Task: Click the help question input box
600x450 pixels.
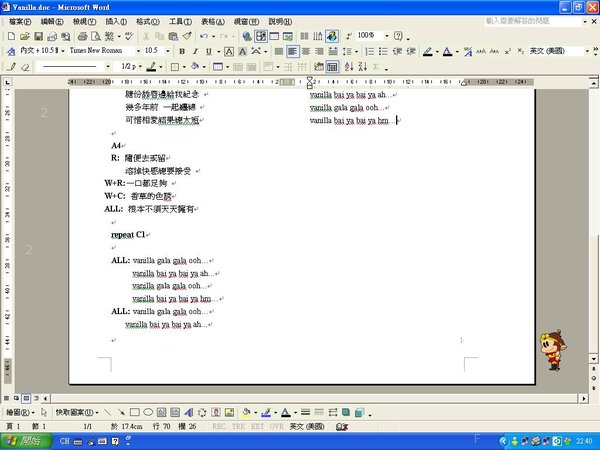Action: click(530, 21)
